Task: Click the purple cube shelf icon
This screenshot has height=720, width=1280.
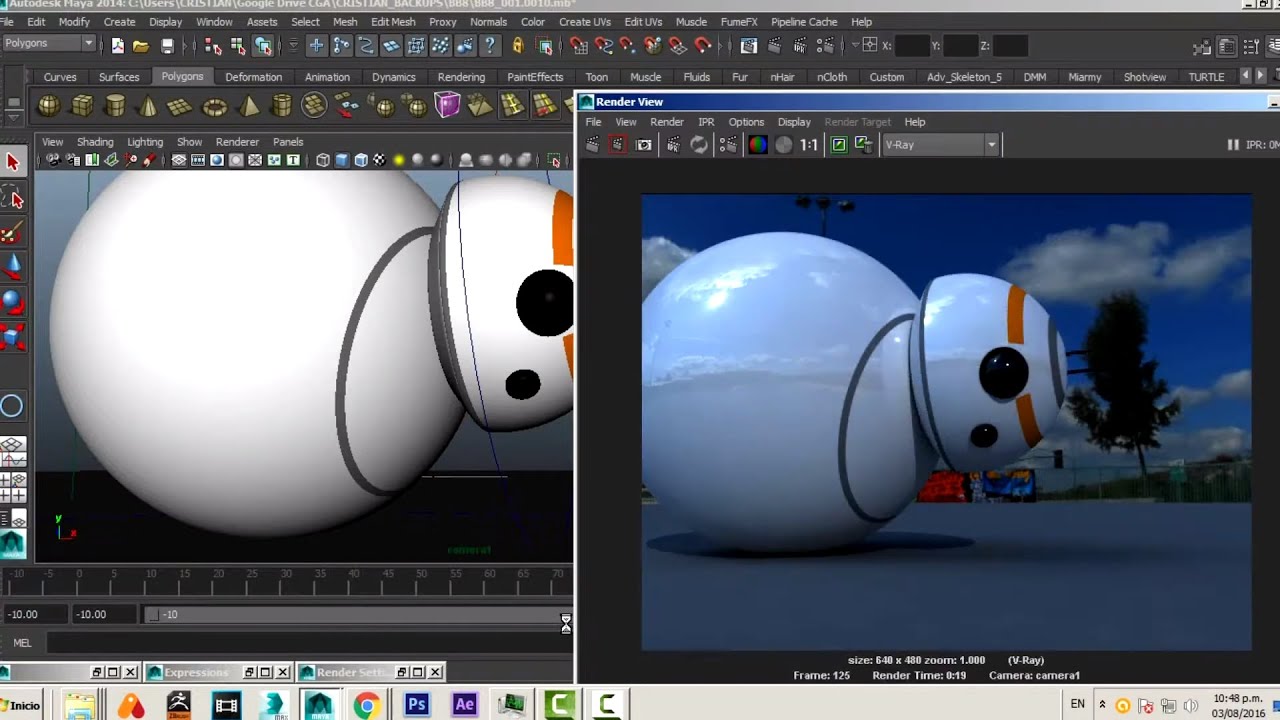Action: 447,105
